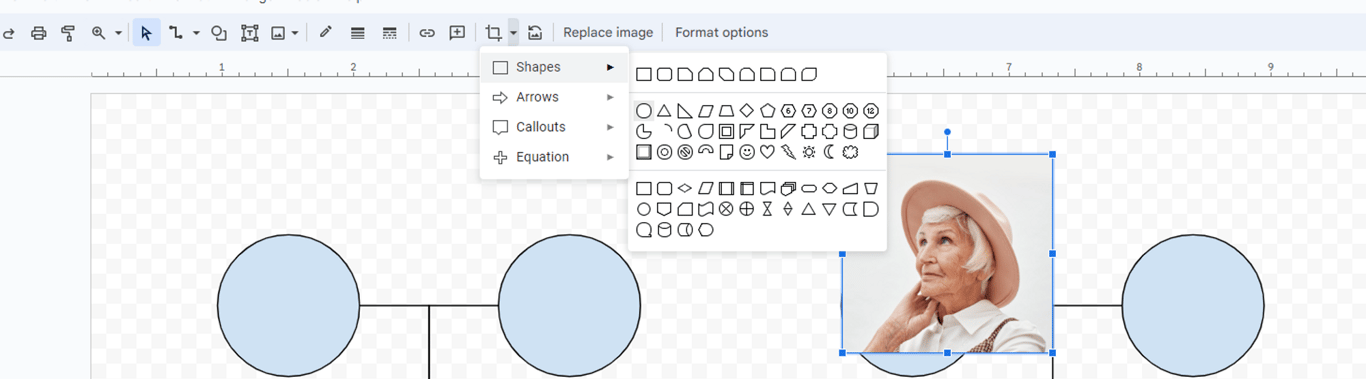This screenshot has height=379, width=1366.
Task: Click the Add comment icon
Action: [457, 33]
